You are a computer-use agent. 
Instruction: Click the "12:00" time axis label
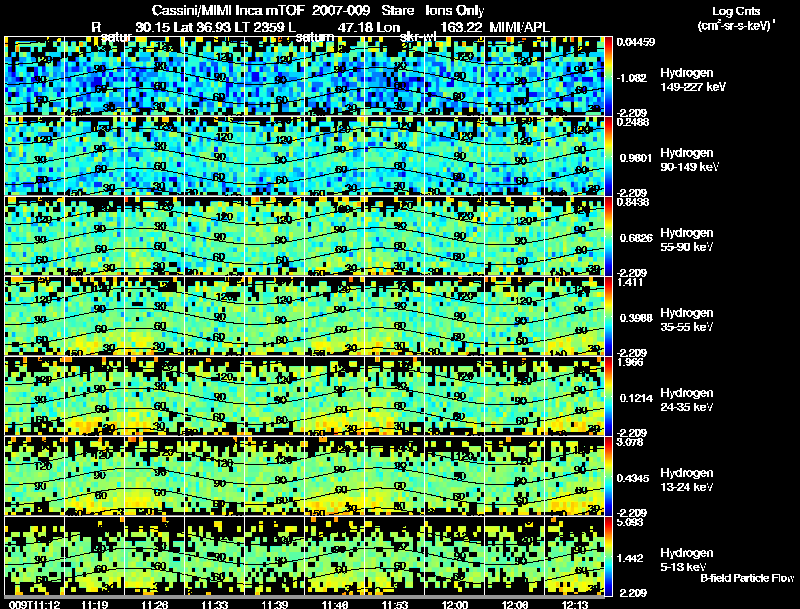pyautogui.click(x=455, y=605)
